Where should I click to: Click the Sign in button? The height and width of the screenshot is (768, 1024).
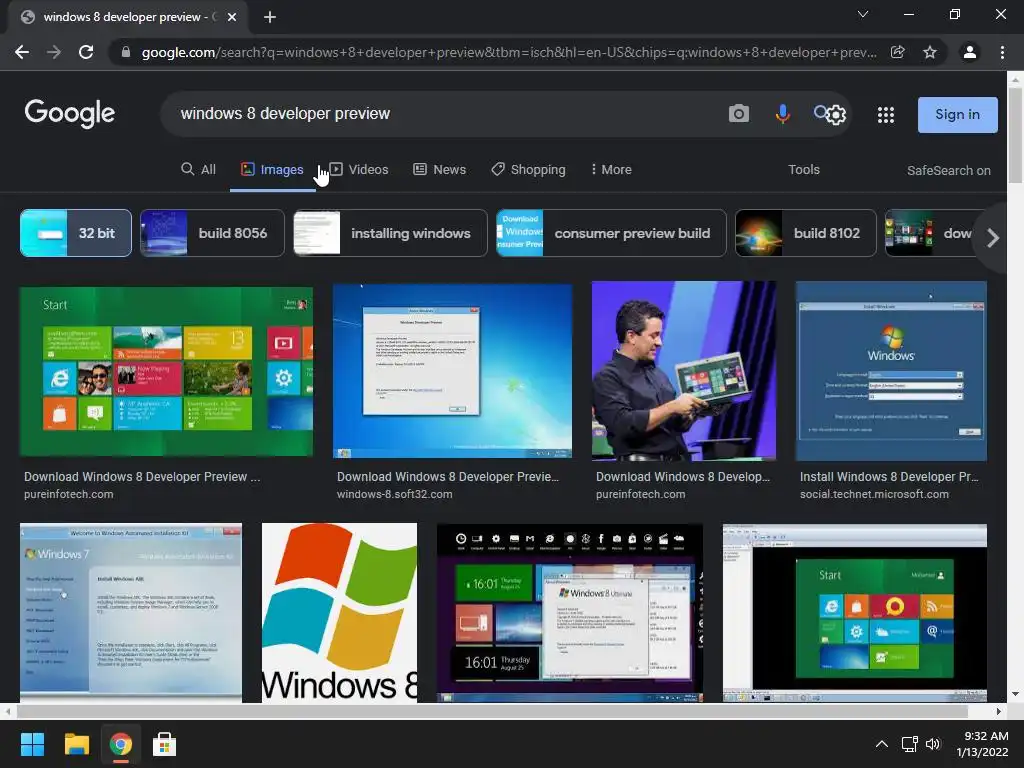click(957, 114)
